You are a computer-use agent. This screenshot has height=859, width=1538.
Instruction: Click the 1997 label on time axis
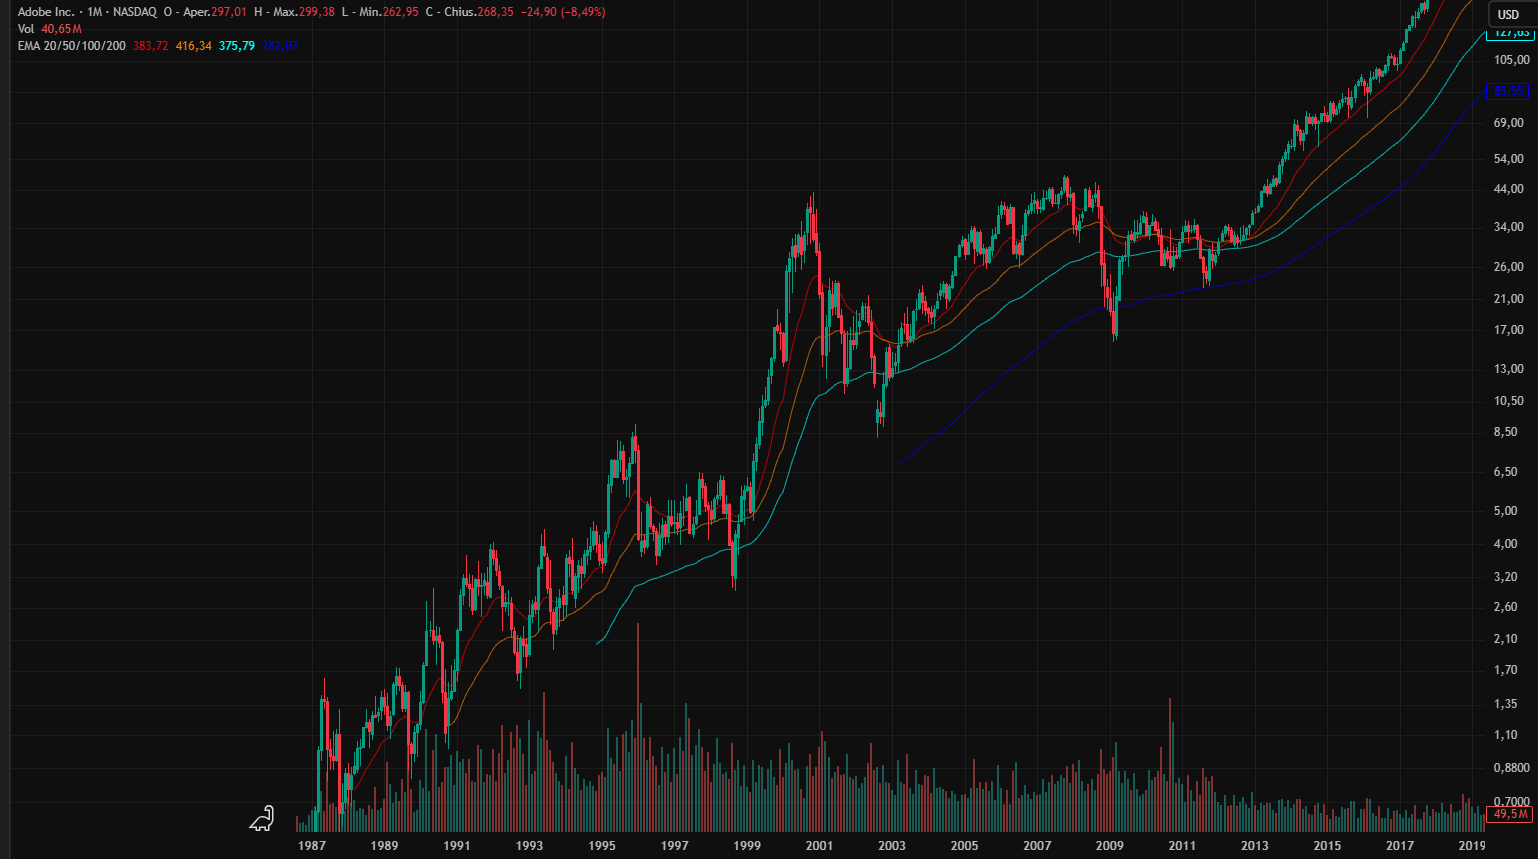[x=674, y=845]
